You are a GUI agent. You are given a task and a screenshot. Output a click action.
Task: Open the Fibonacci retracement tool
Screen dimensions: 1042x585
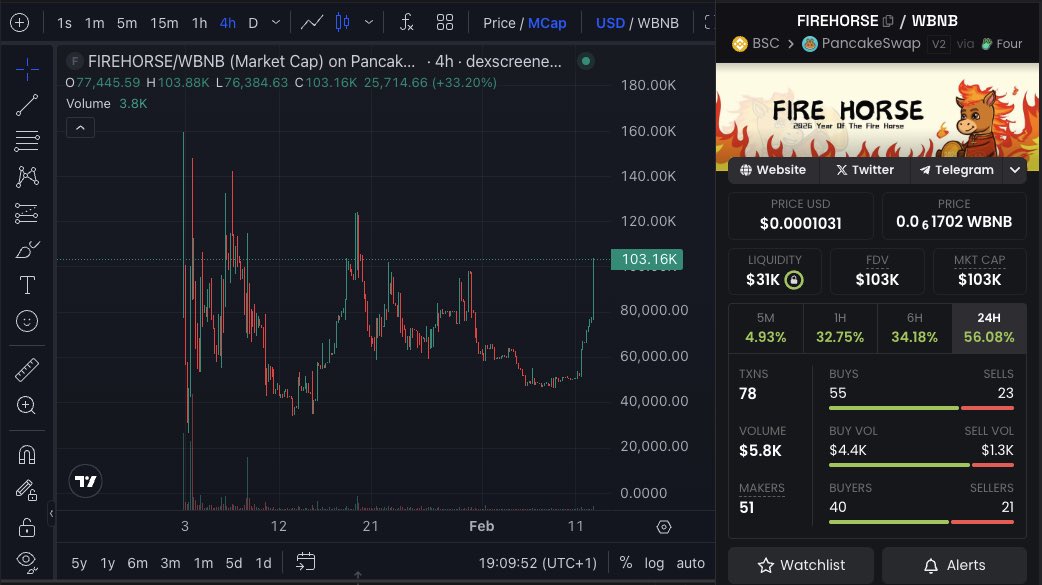[x=27, y=141]
